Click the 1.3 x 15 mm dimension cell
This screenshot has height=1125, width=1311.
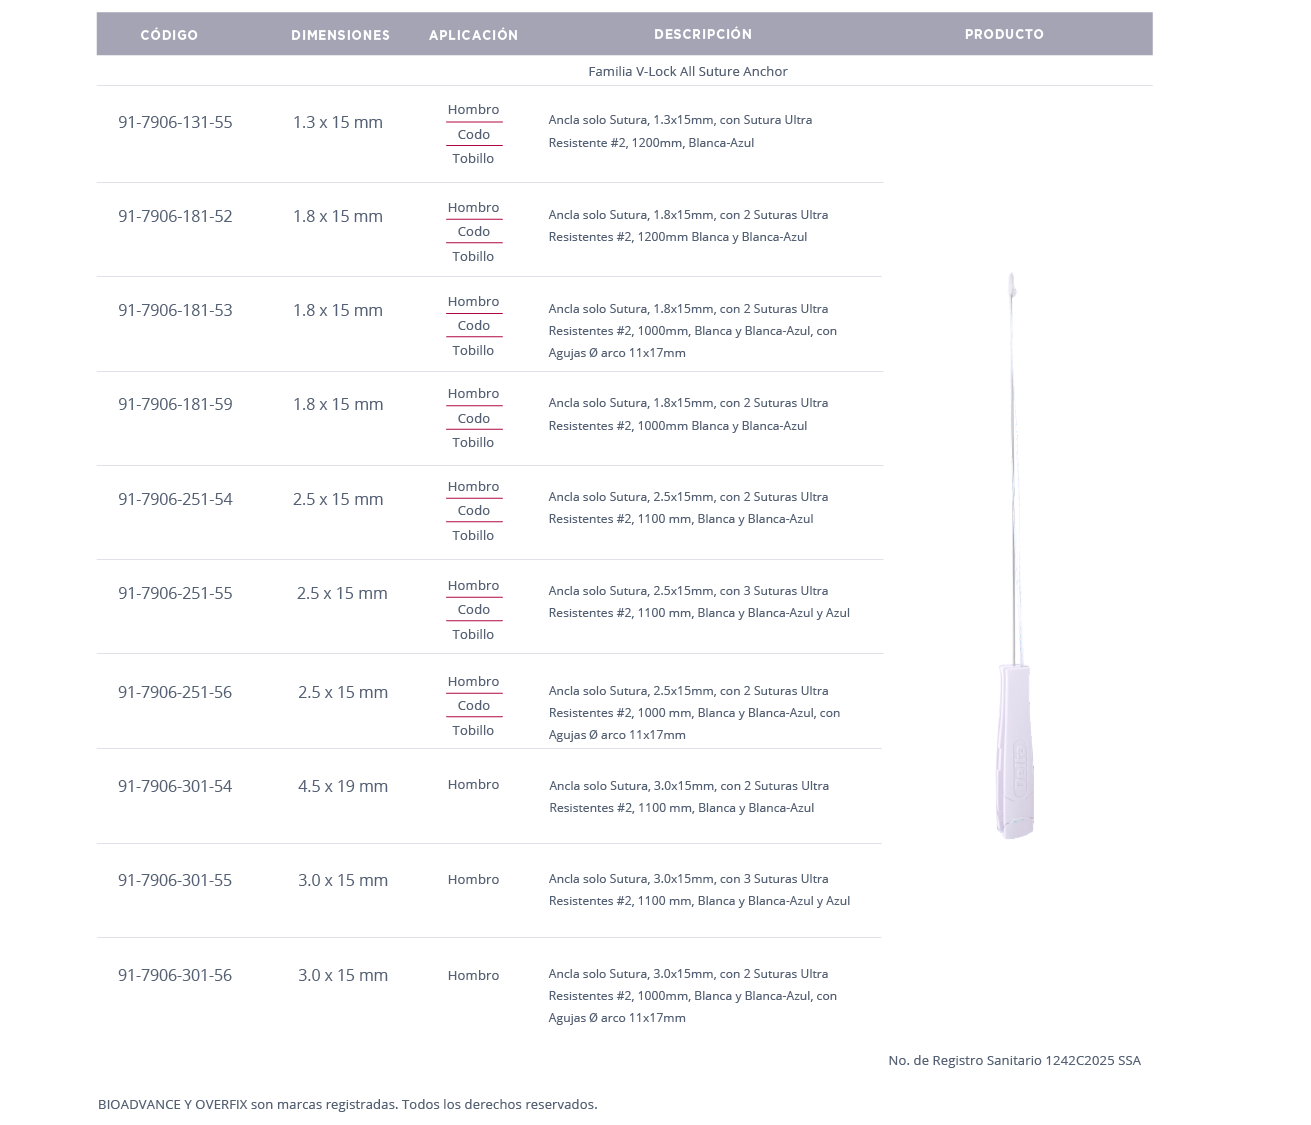point(338,122)
